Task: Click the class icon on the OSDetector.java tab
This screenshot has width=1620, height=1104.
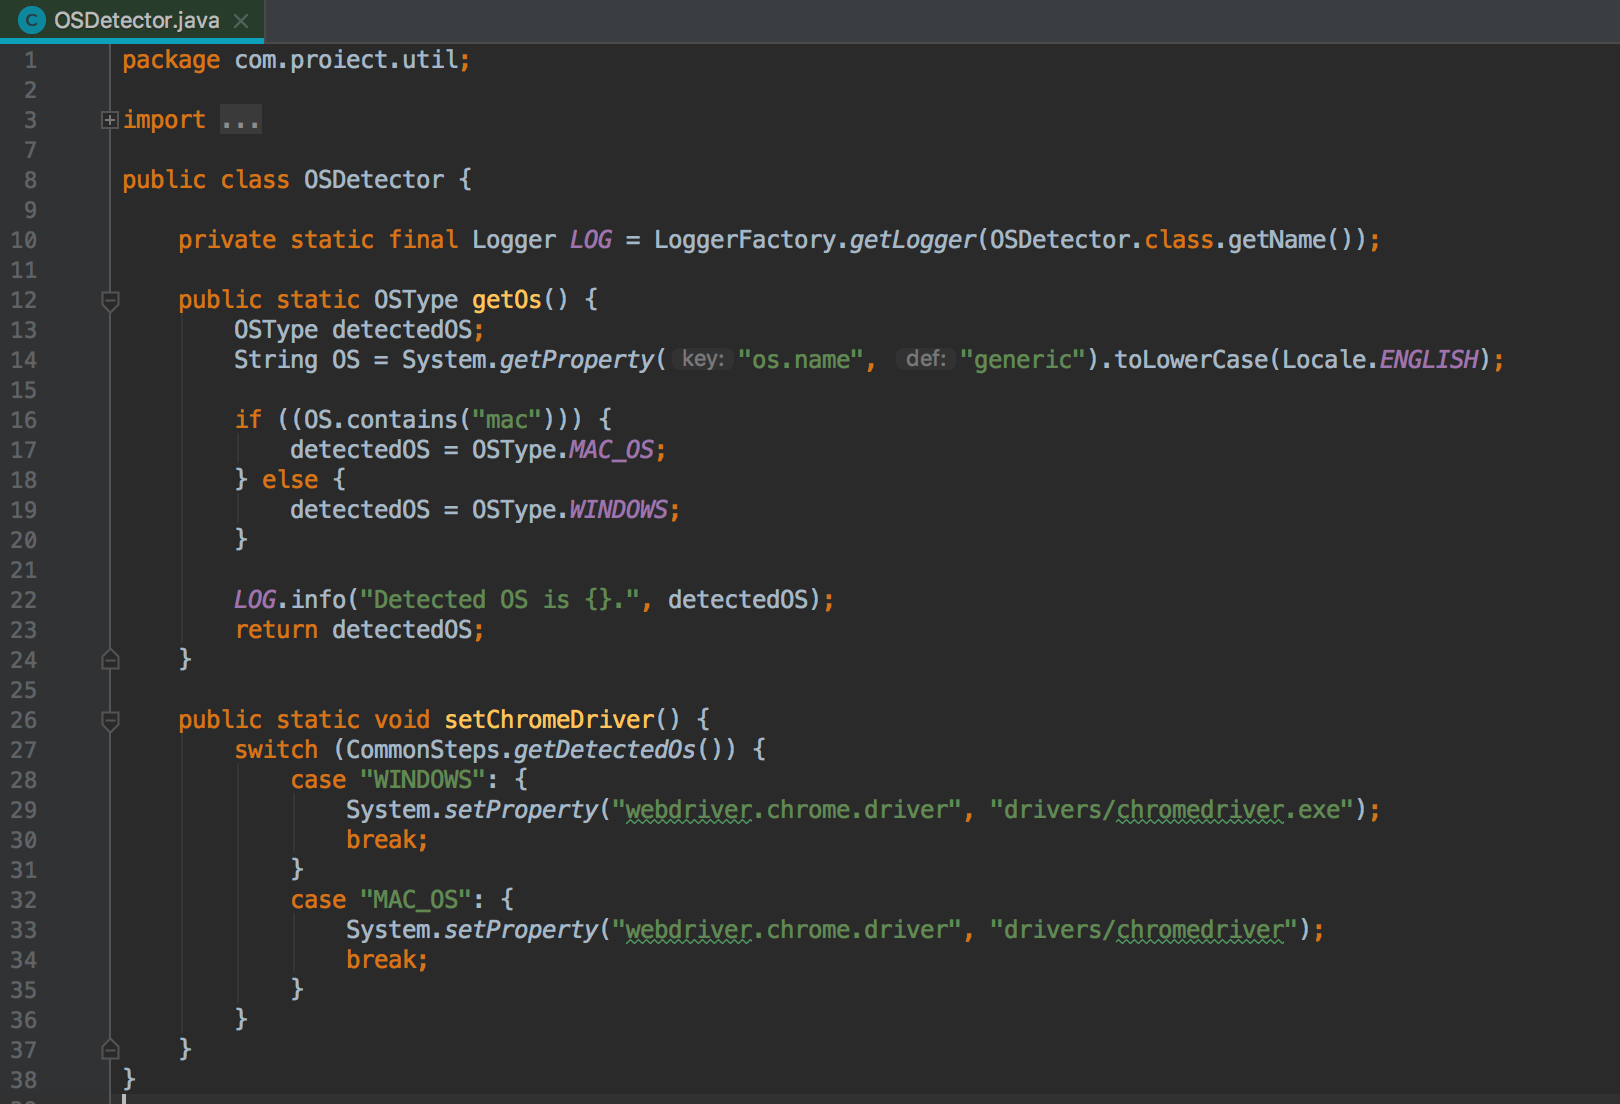Action: pos(32,20)
